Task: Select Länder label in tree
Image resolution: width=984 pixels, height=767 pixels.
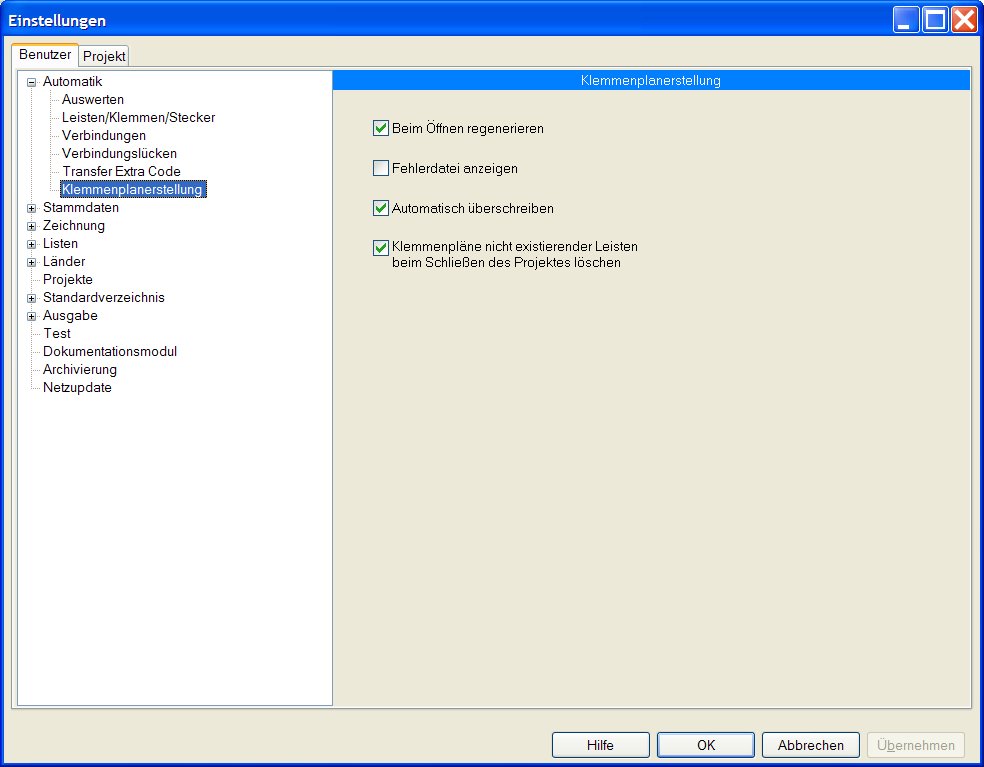Action: pyautogui.click(x=64, y=262)
